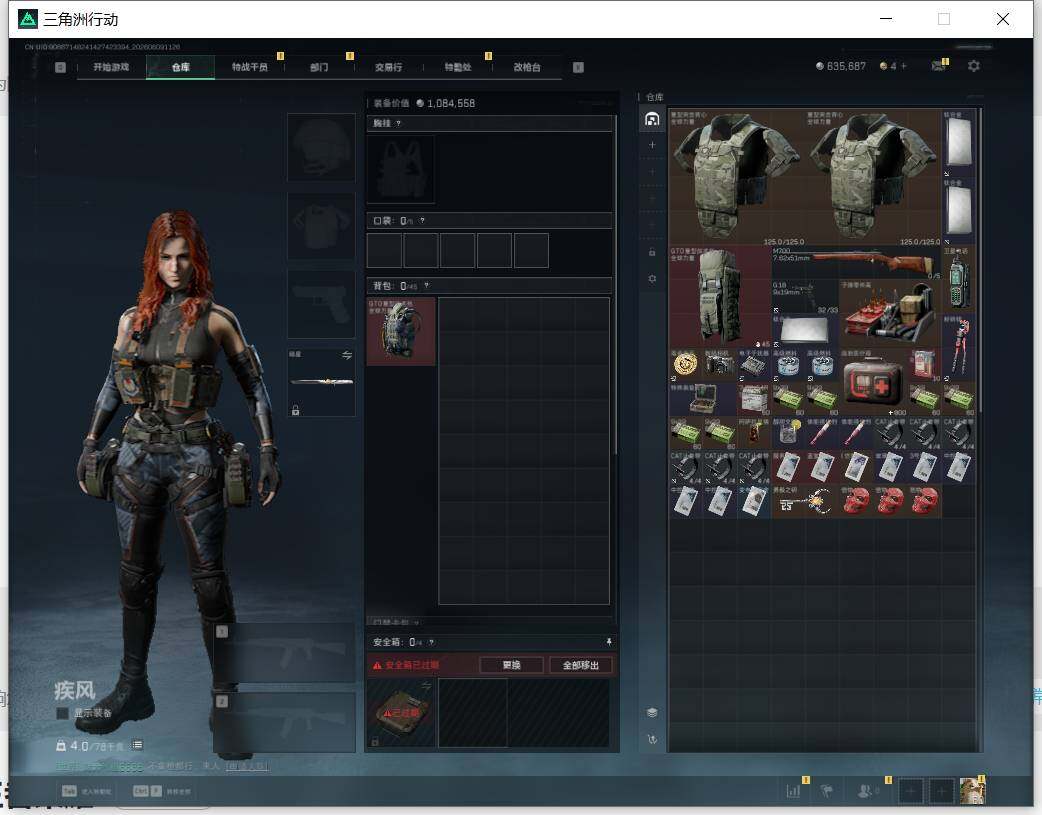Click the empty body armor equipment slot
The image size is (1042, 815).
[x=321, y=226]
